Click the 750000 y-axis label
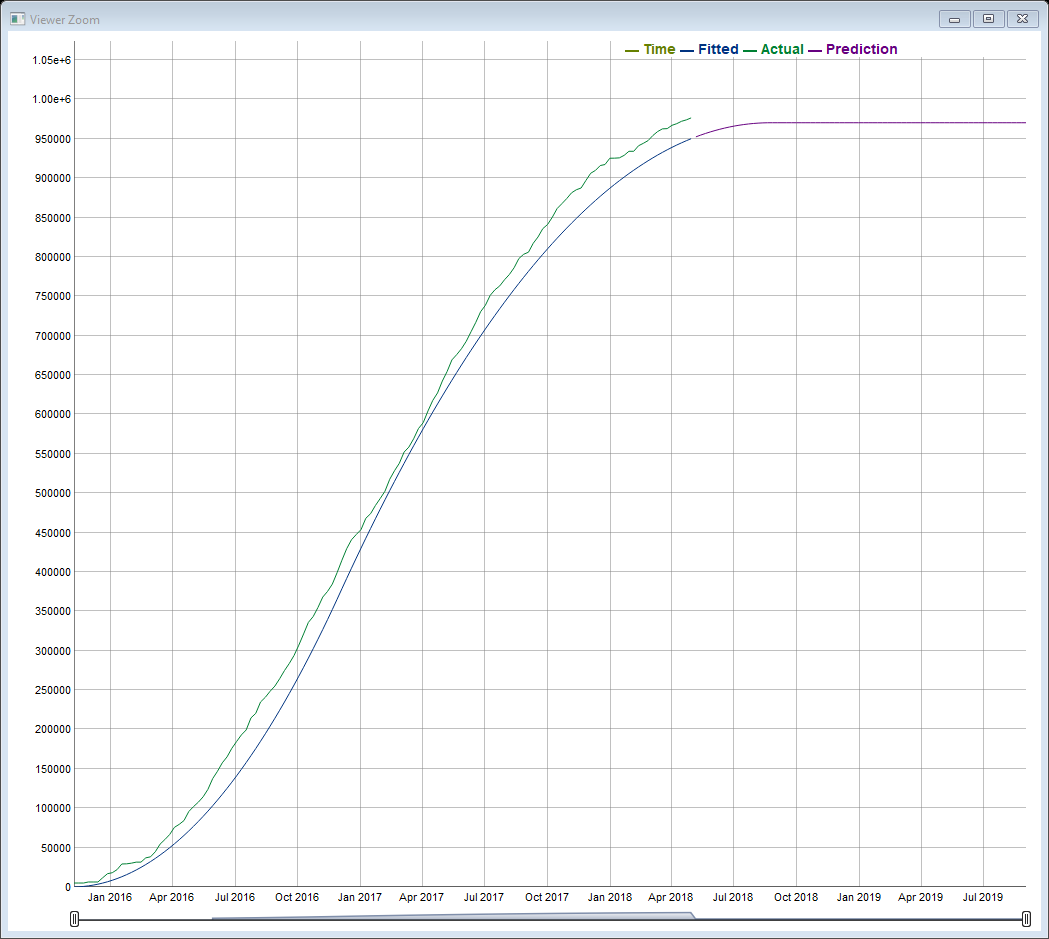This screenshot has height=939, width=1049. (x=53, y=296)
